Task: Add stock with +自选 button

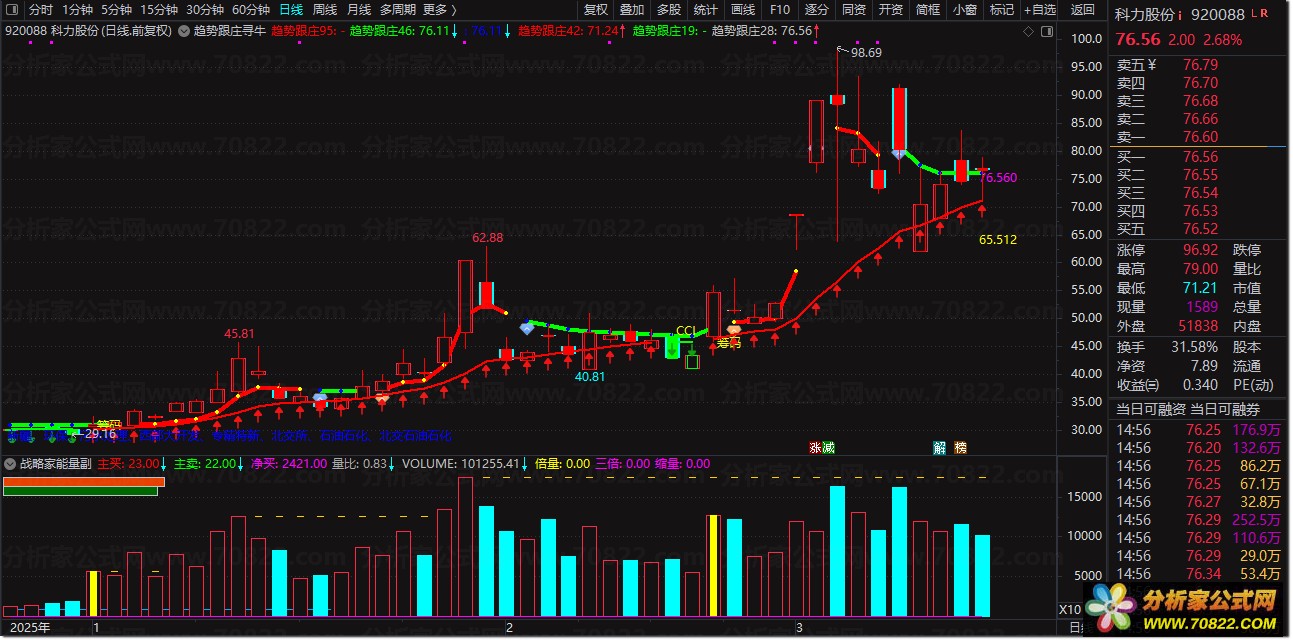Action: point(1039,10)
